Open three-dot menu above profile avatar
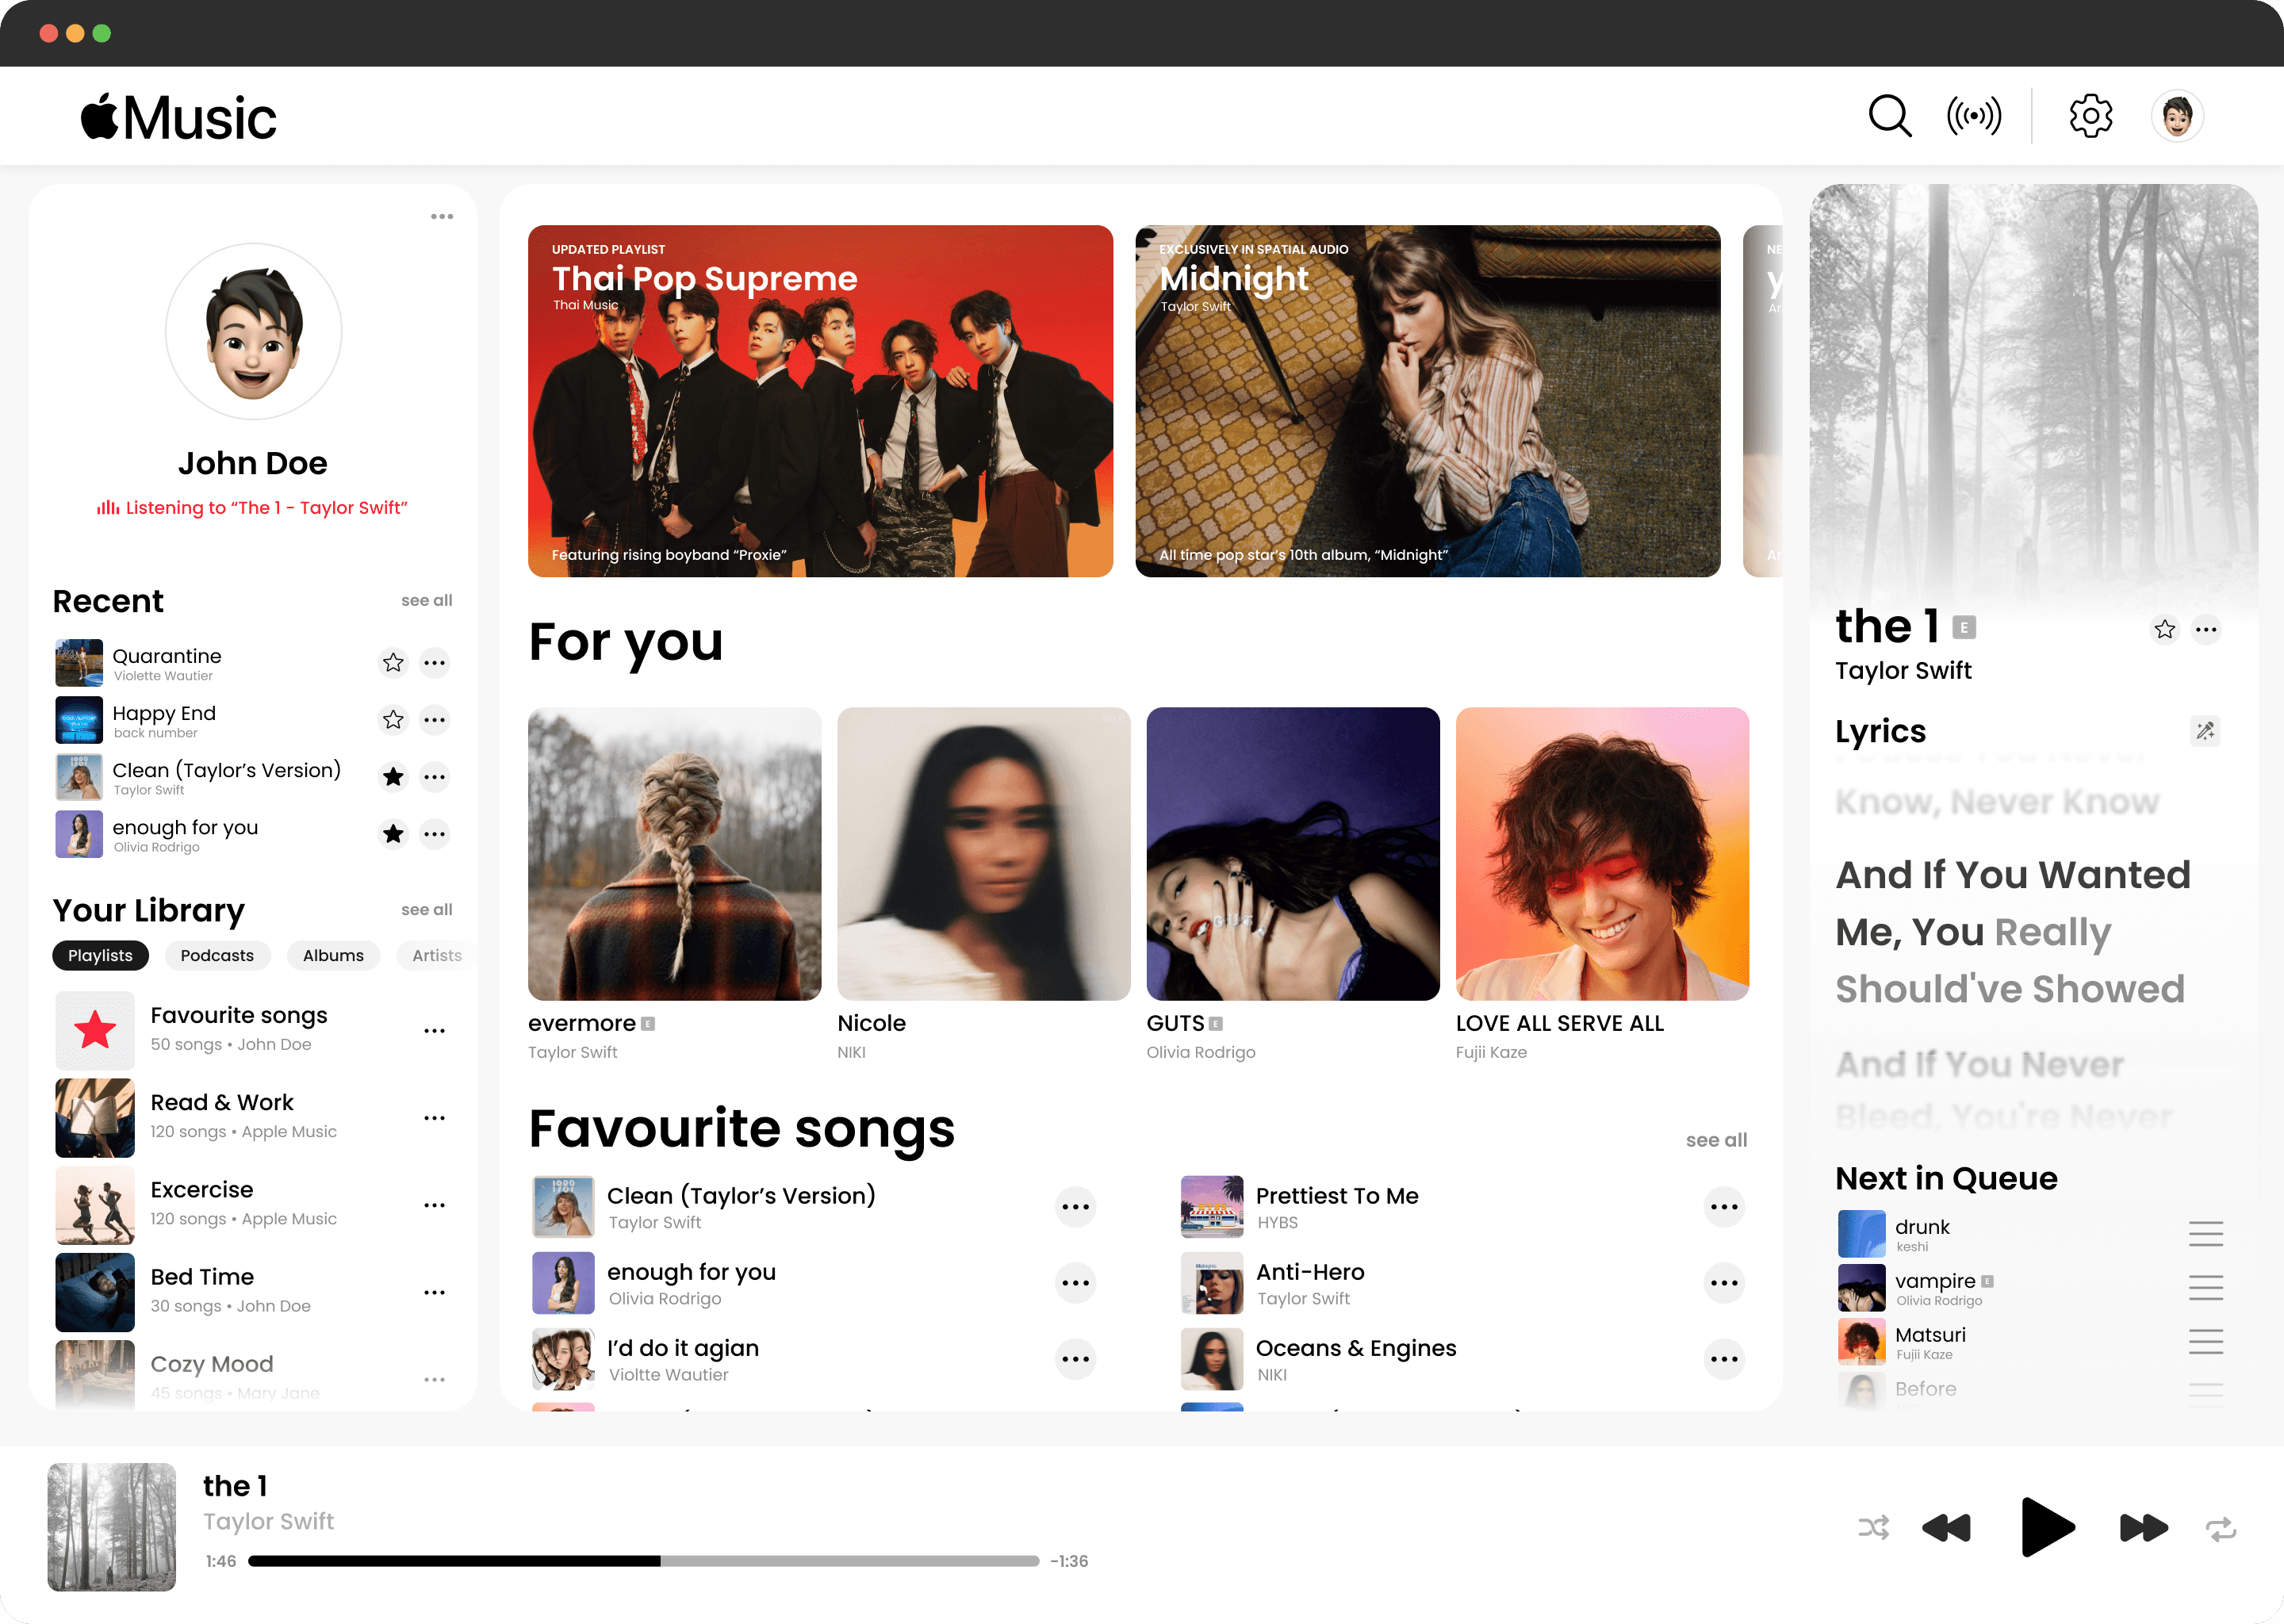The image size is (2284, 1624). pos(441,216)
